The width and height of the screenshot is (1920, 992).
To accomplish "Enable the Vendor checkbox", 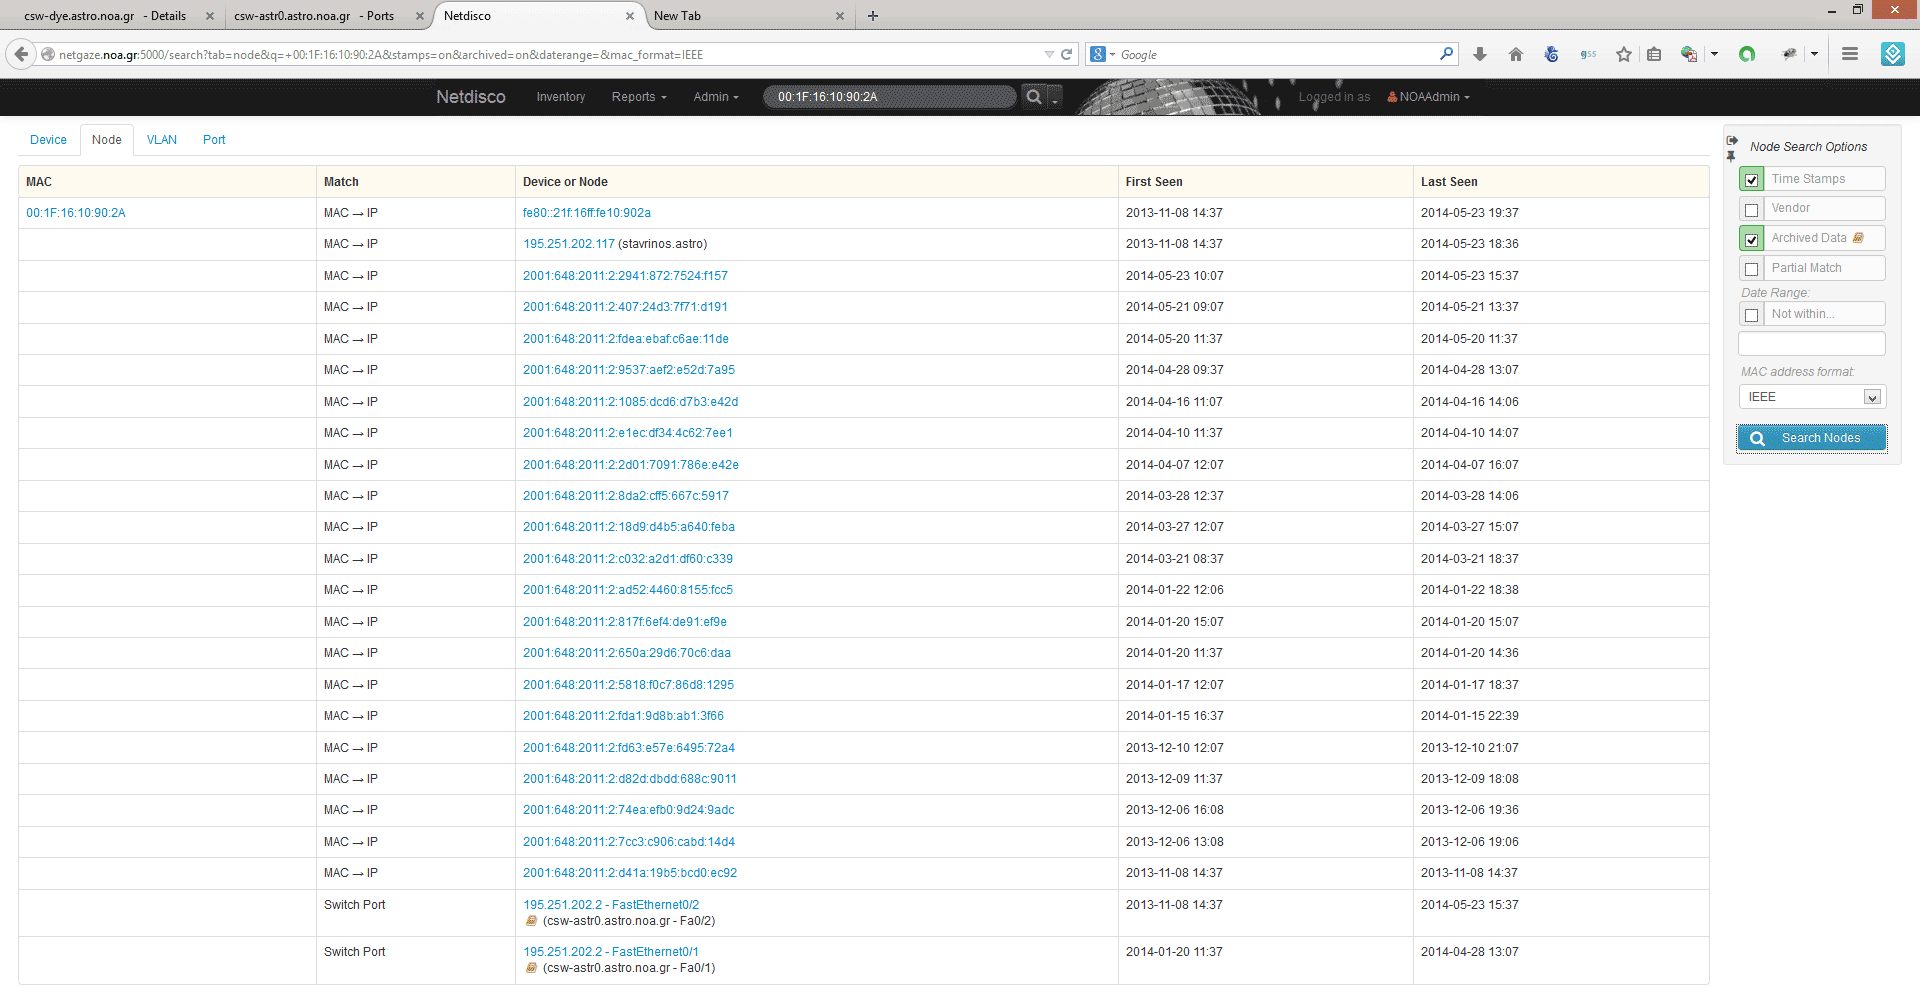I will coord(1751,210).
